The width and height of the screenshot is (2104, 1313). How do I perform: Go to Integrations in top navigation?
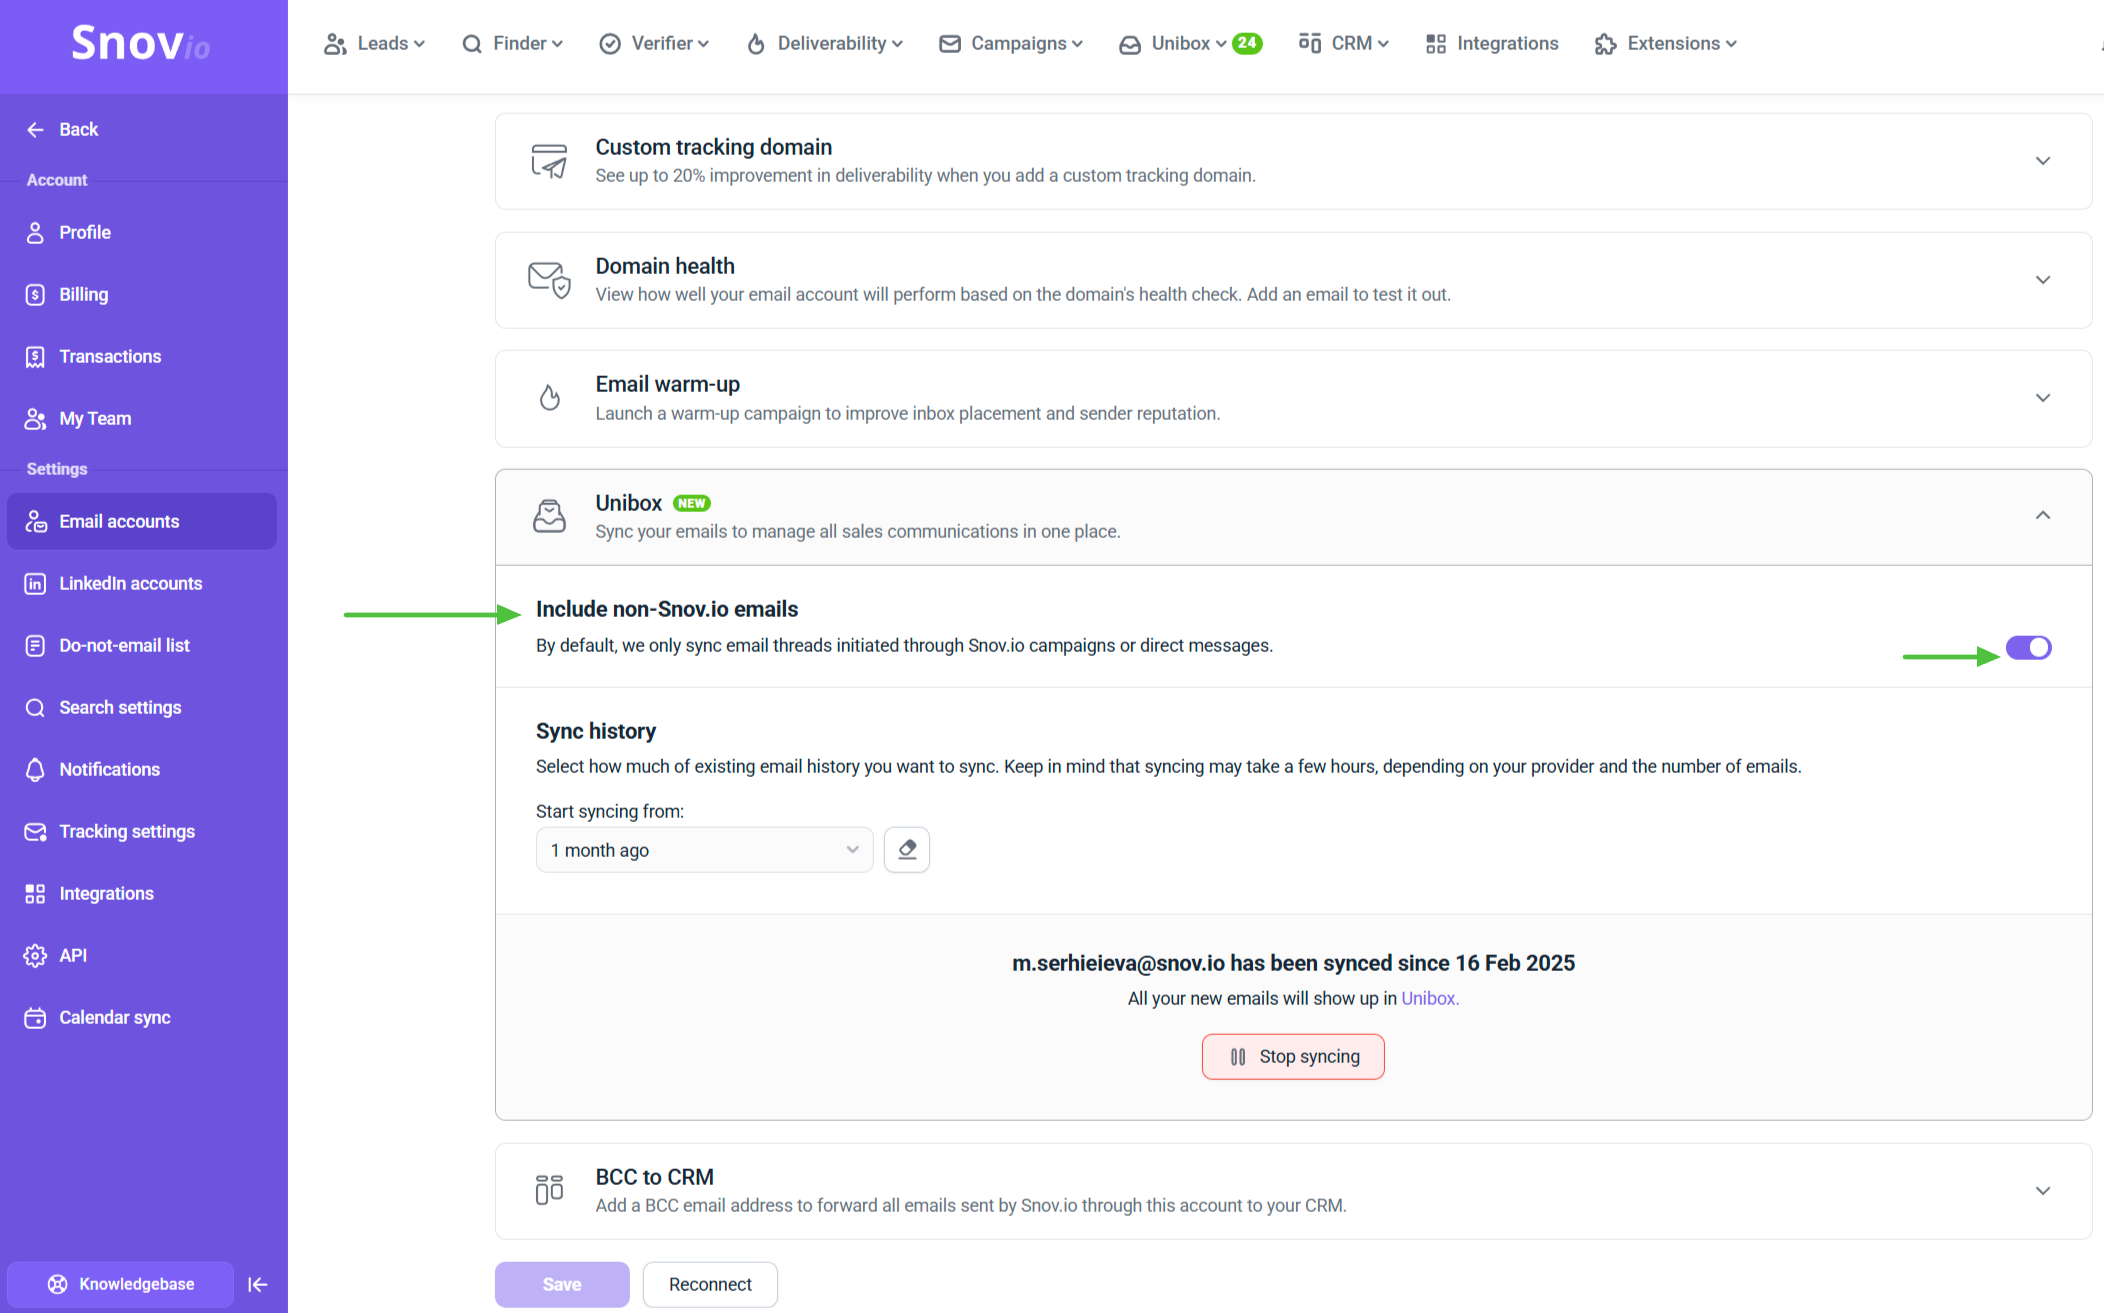pyautogui.click(x=1492, y=43)
